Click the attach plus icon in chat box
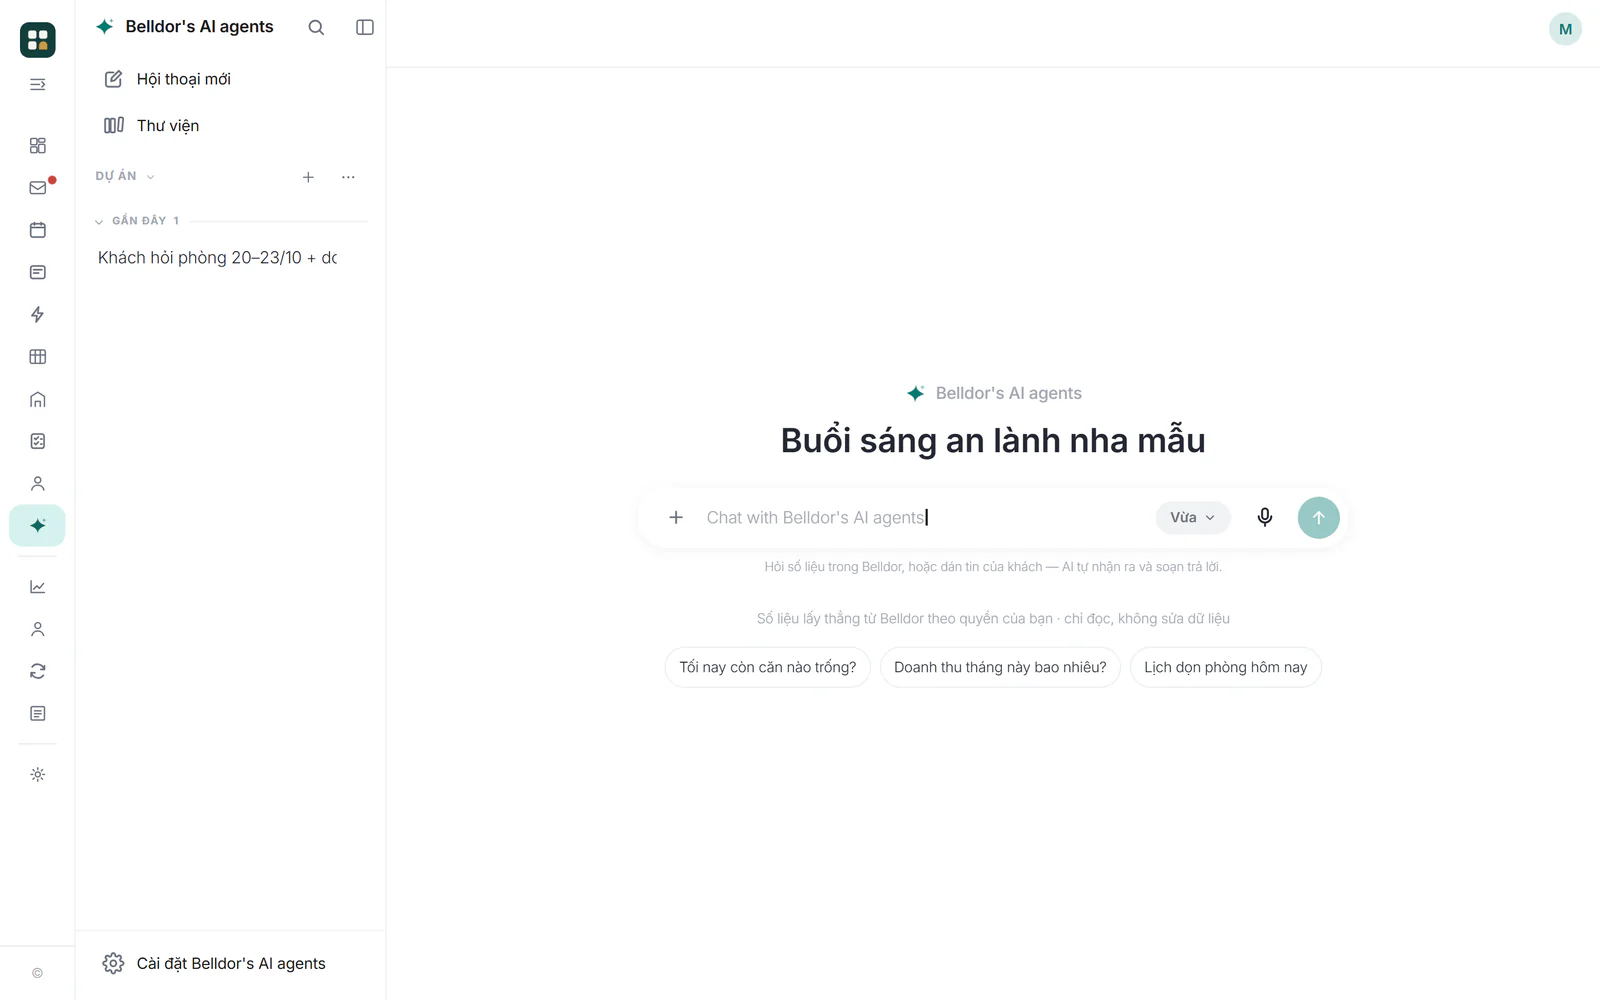This screenshot has height=1000, width=1600. click(x=676, y=518)
